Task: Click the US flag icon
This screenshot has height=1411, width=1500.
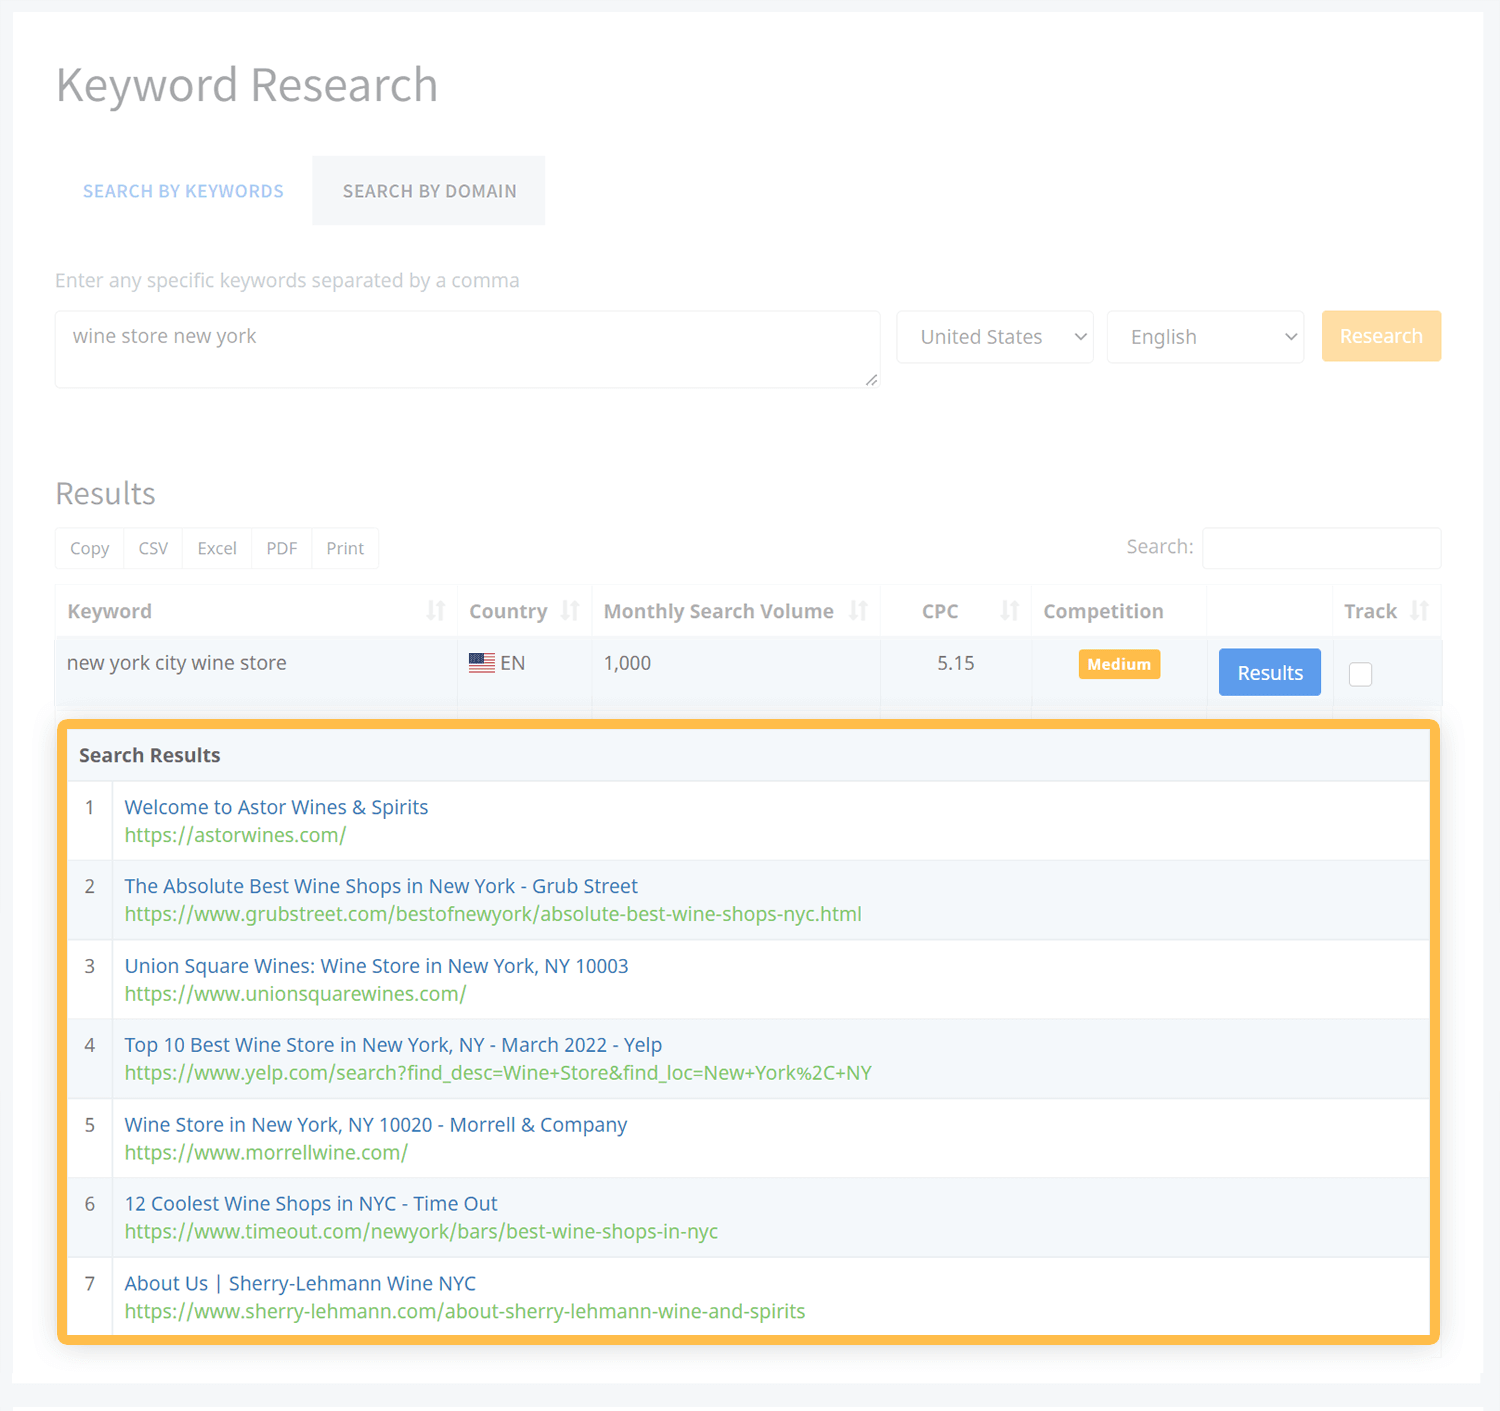Action: (x=482, y=663)
